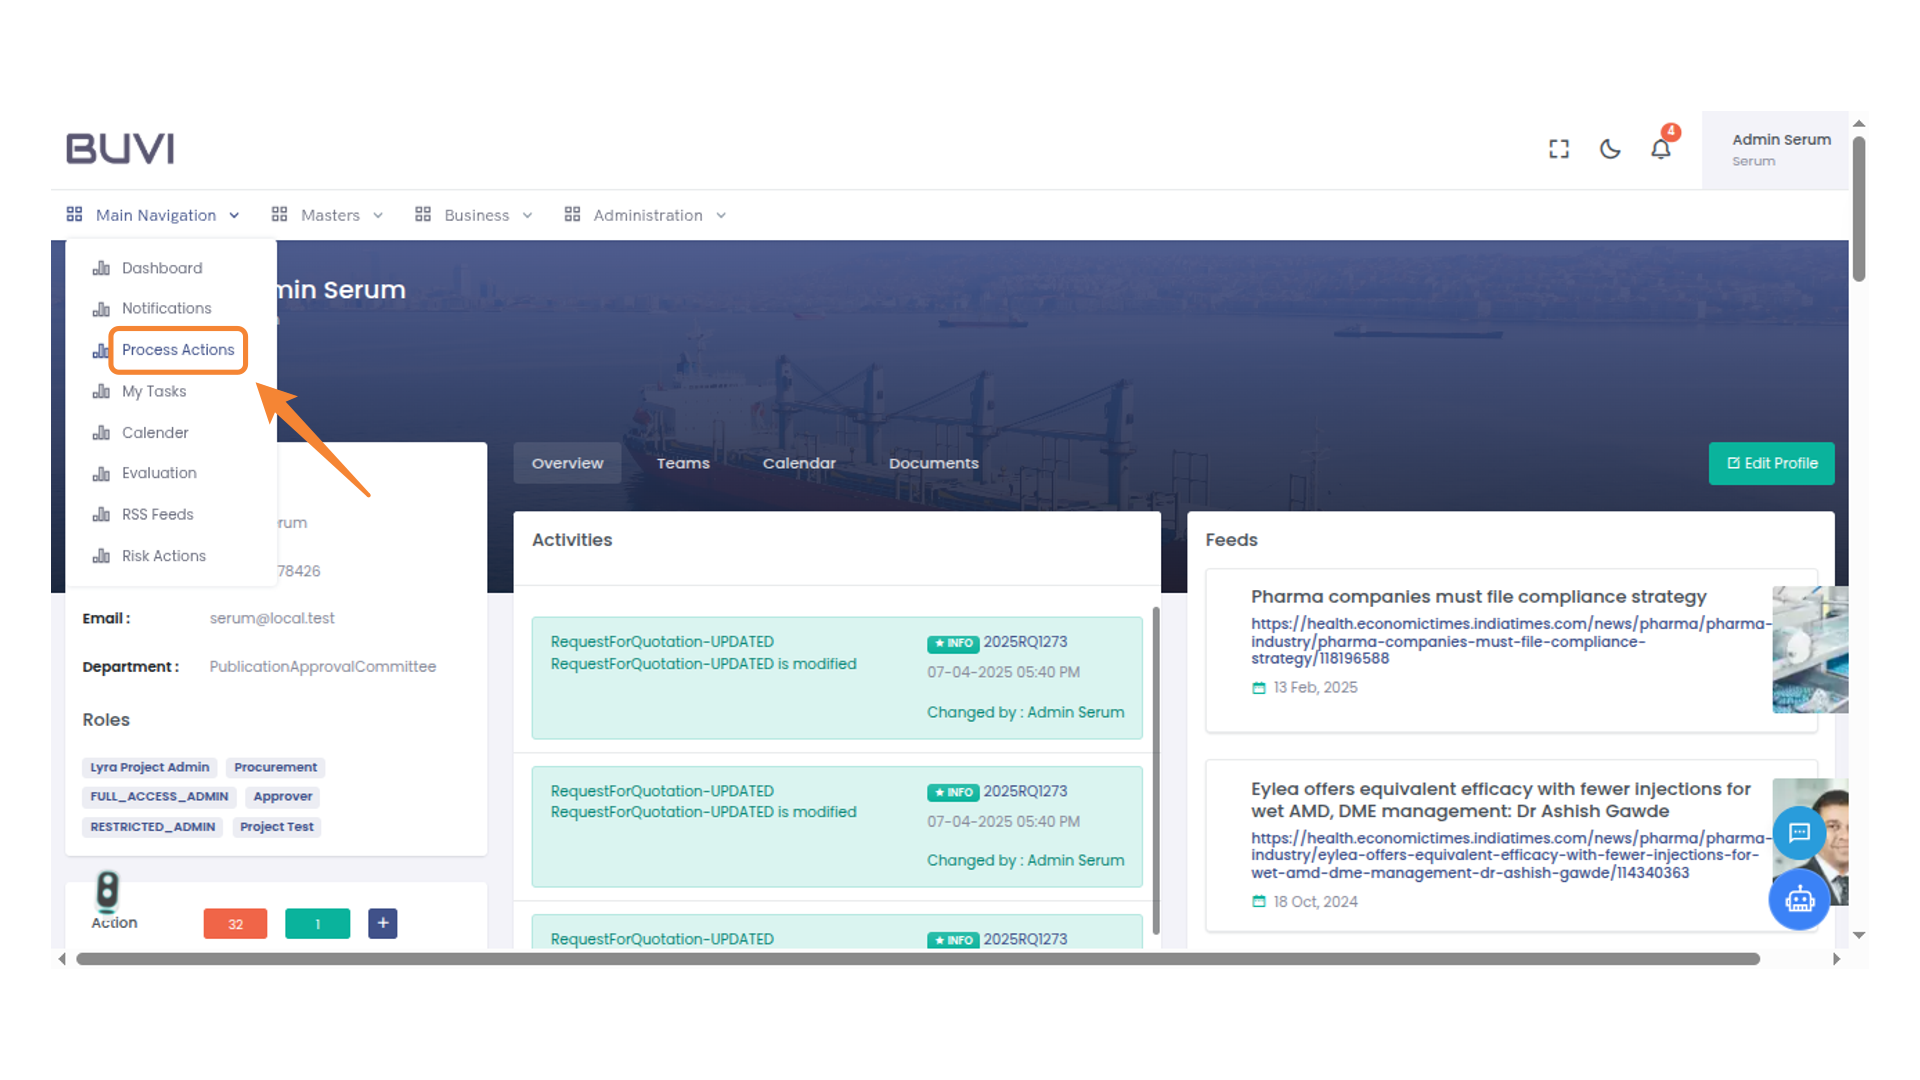
Task: Launch the chatbot assistant icon
Action: click(1799, 900)
